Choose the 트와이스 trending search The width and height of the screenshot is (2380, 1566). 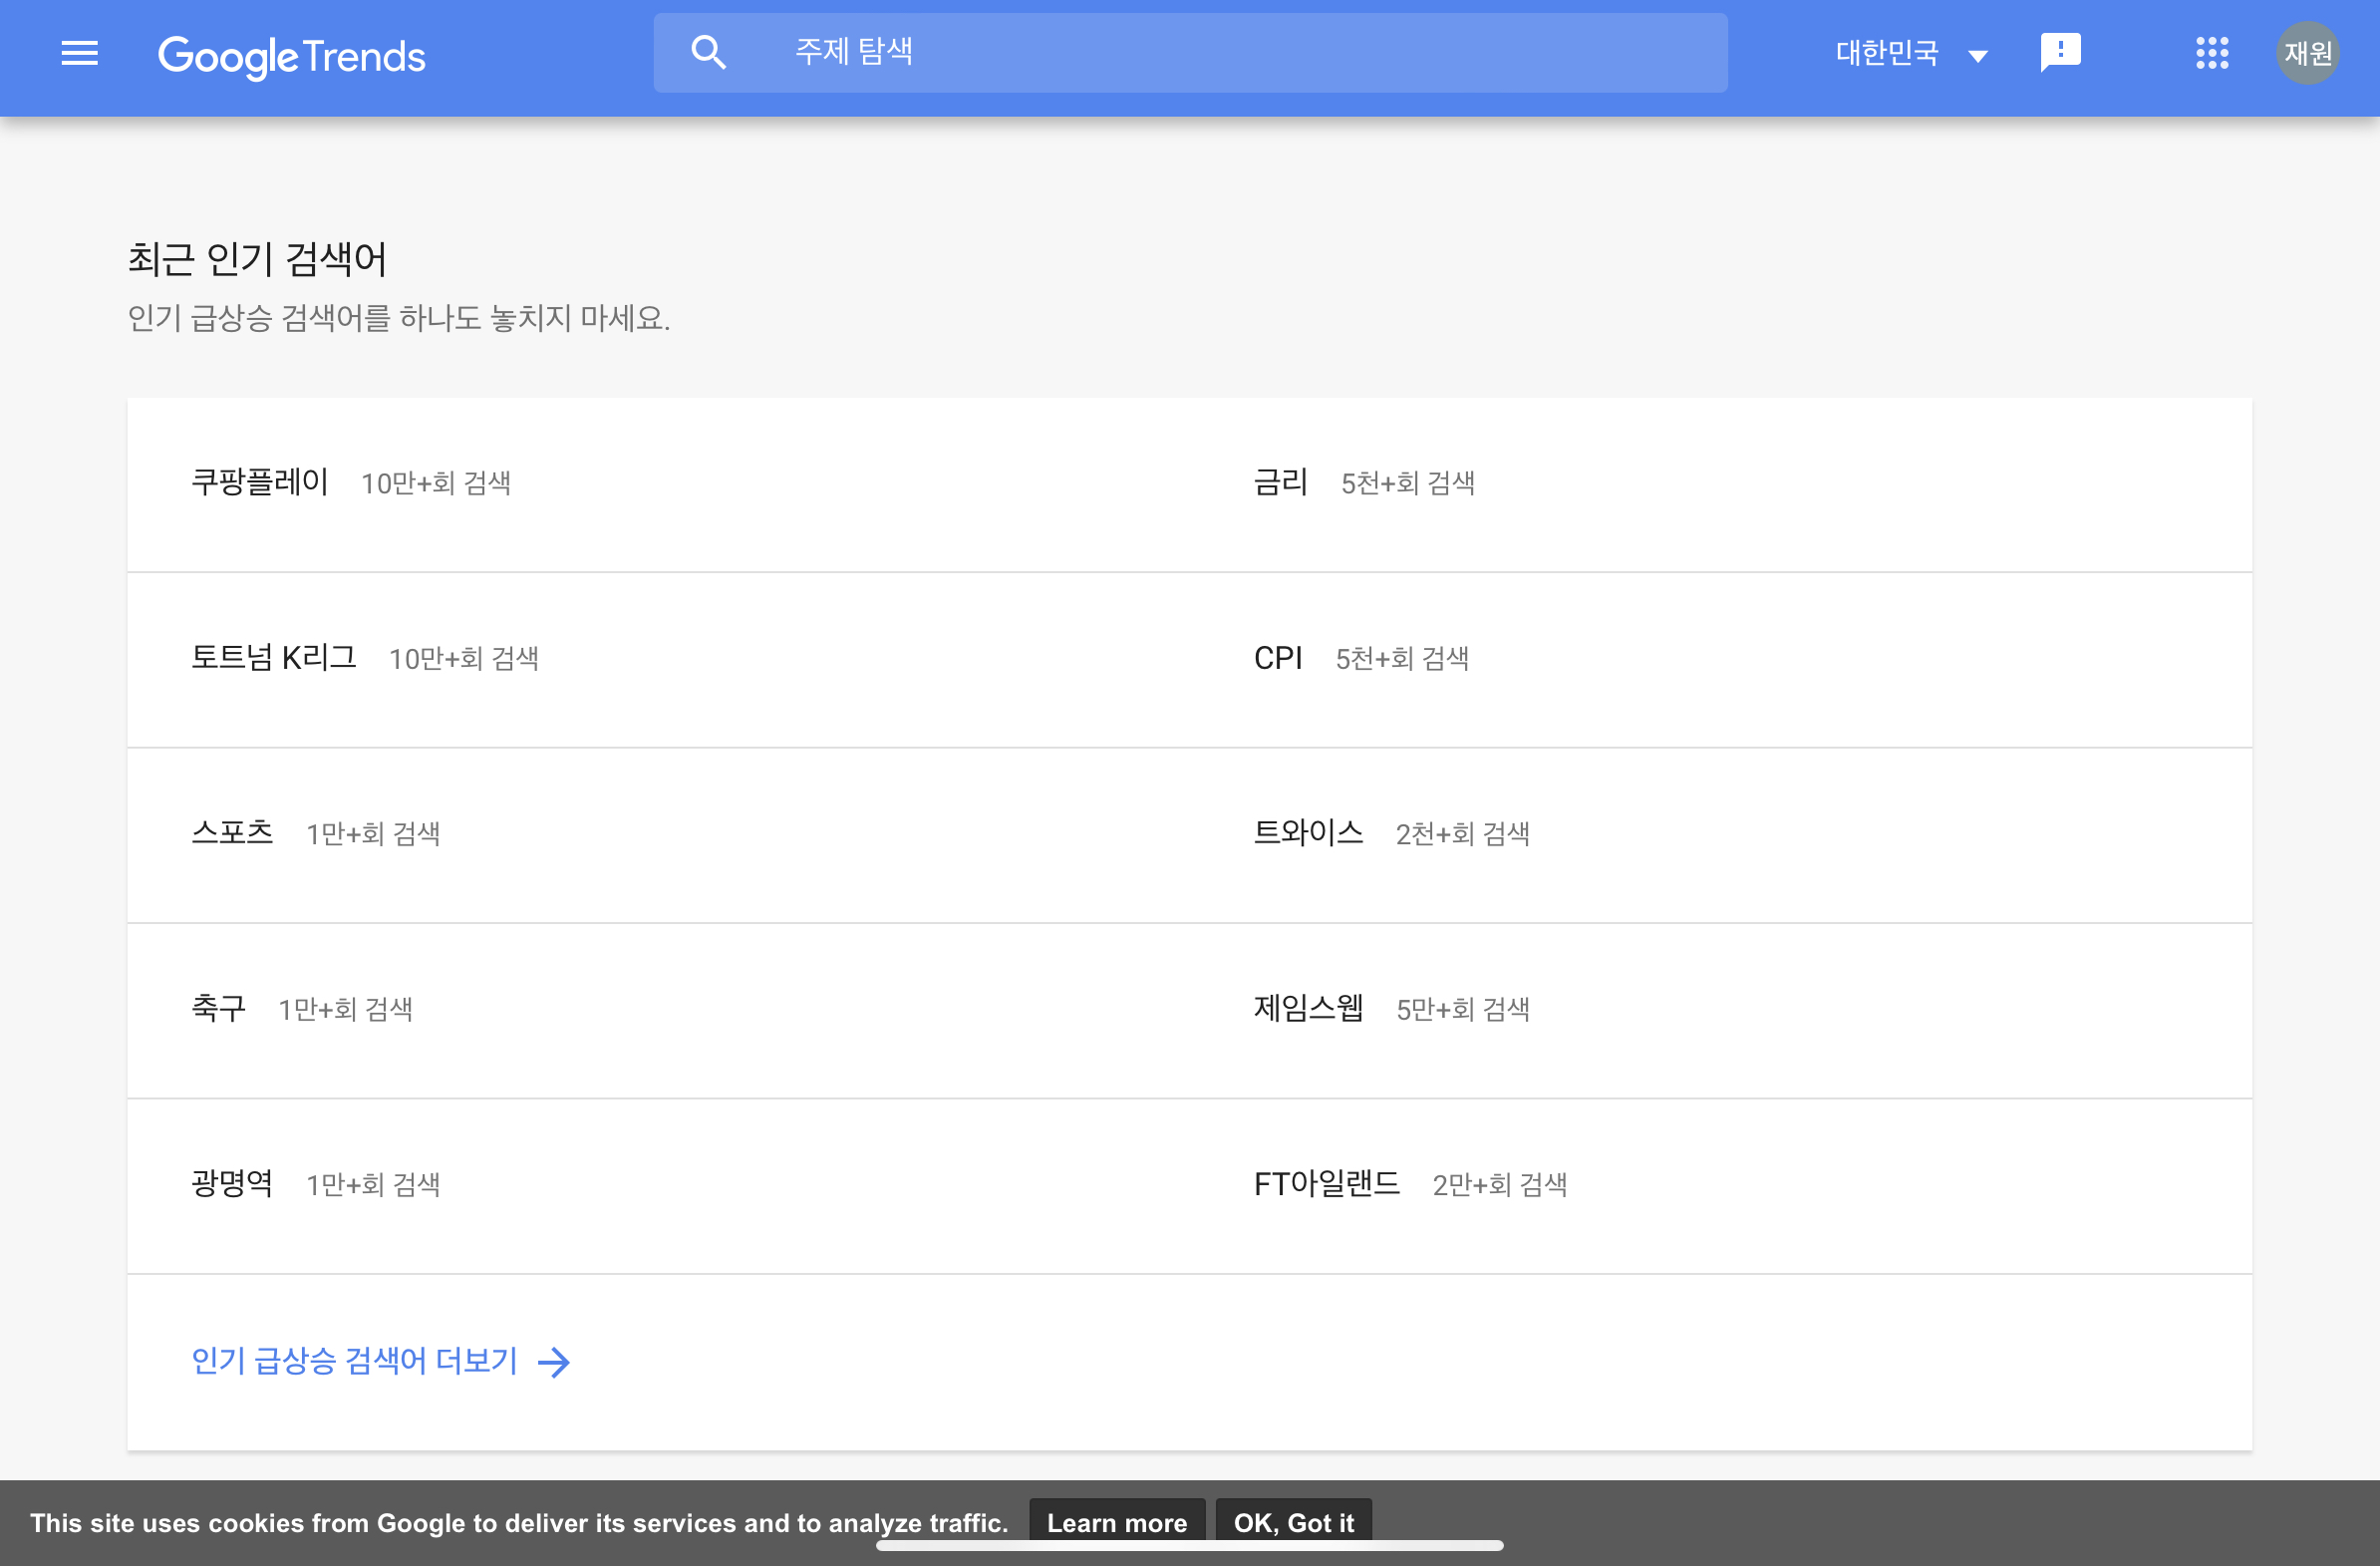pyautogui.click(x=1308, y=833)
